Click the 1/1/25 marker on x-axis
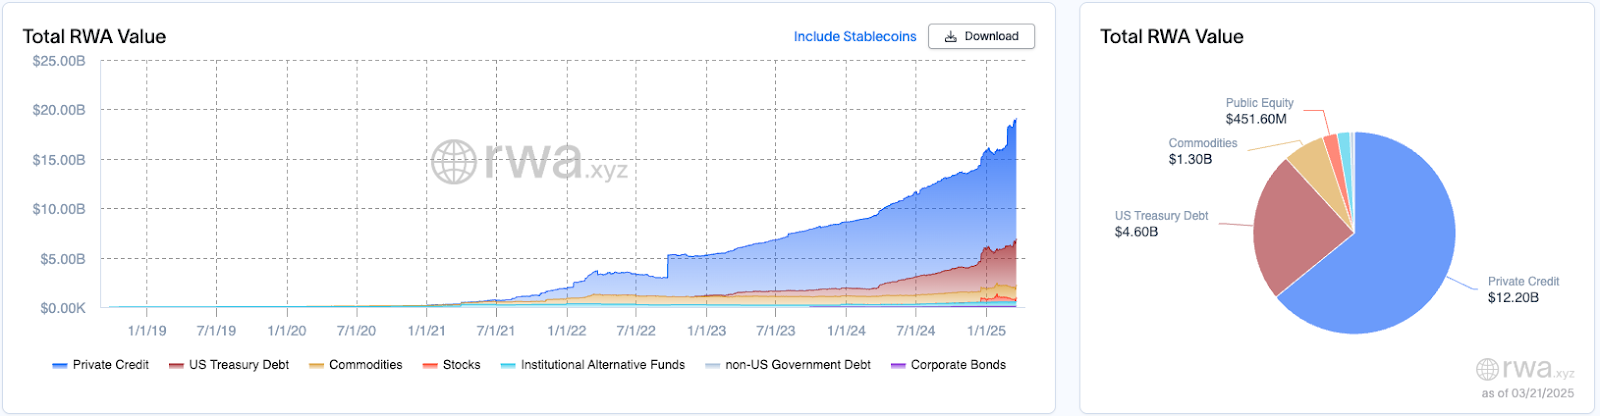Screen dimensions: 1600x416 [x=987, y=331]
